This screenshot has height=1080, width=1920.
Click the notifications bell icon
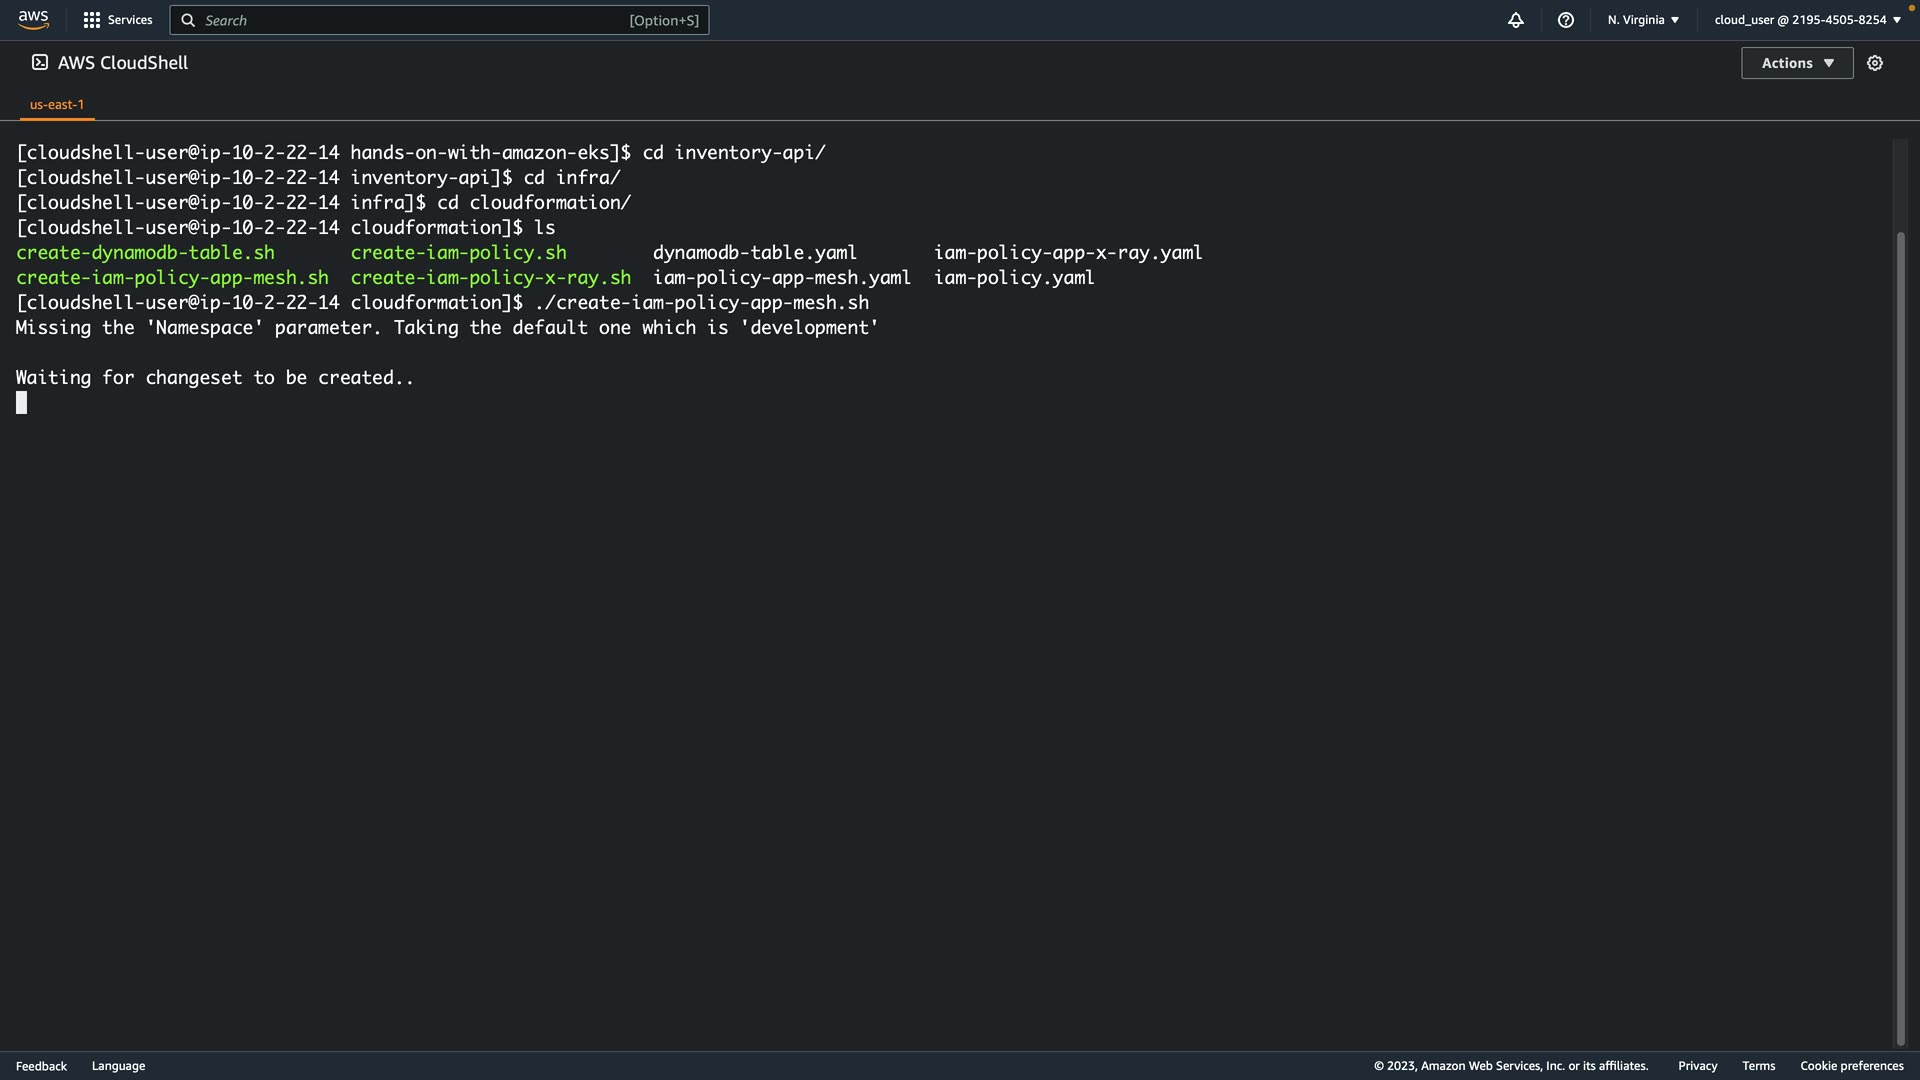[x=1516, y=20]
